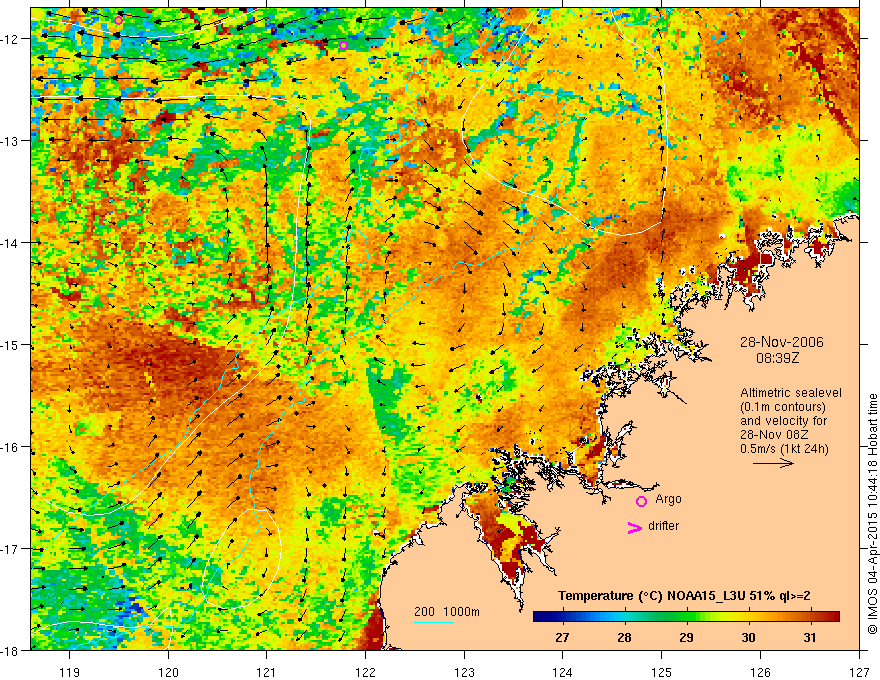This screenshot has width=880, height=680.
Task: Click the drifter legend magenta arrowhead
Action: tap(634, 527)
